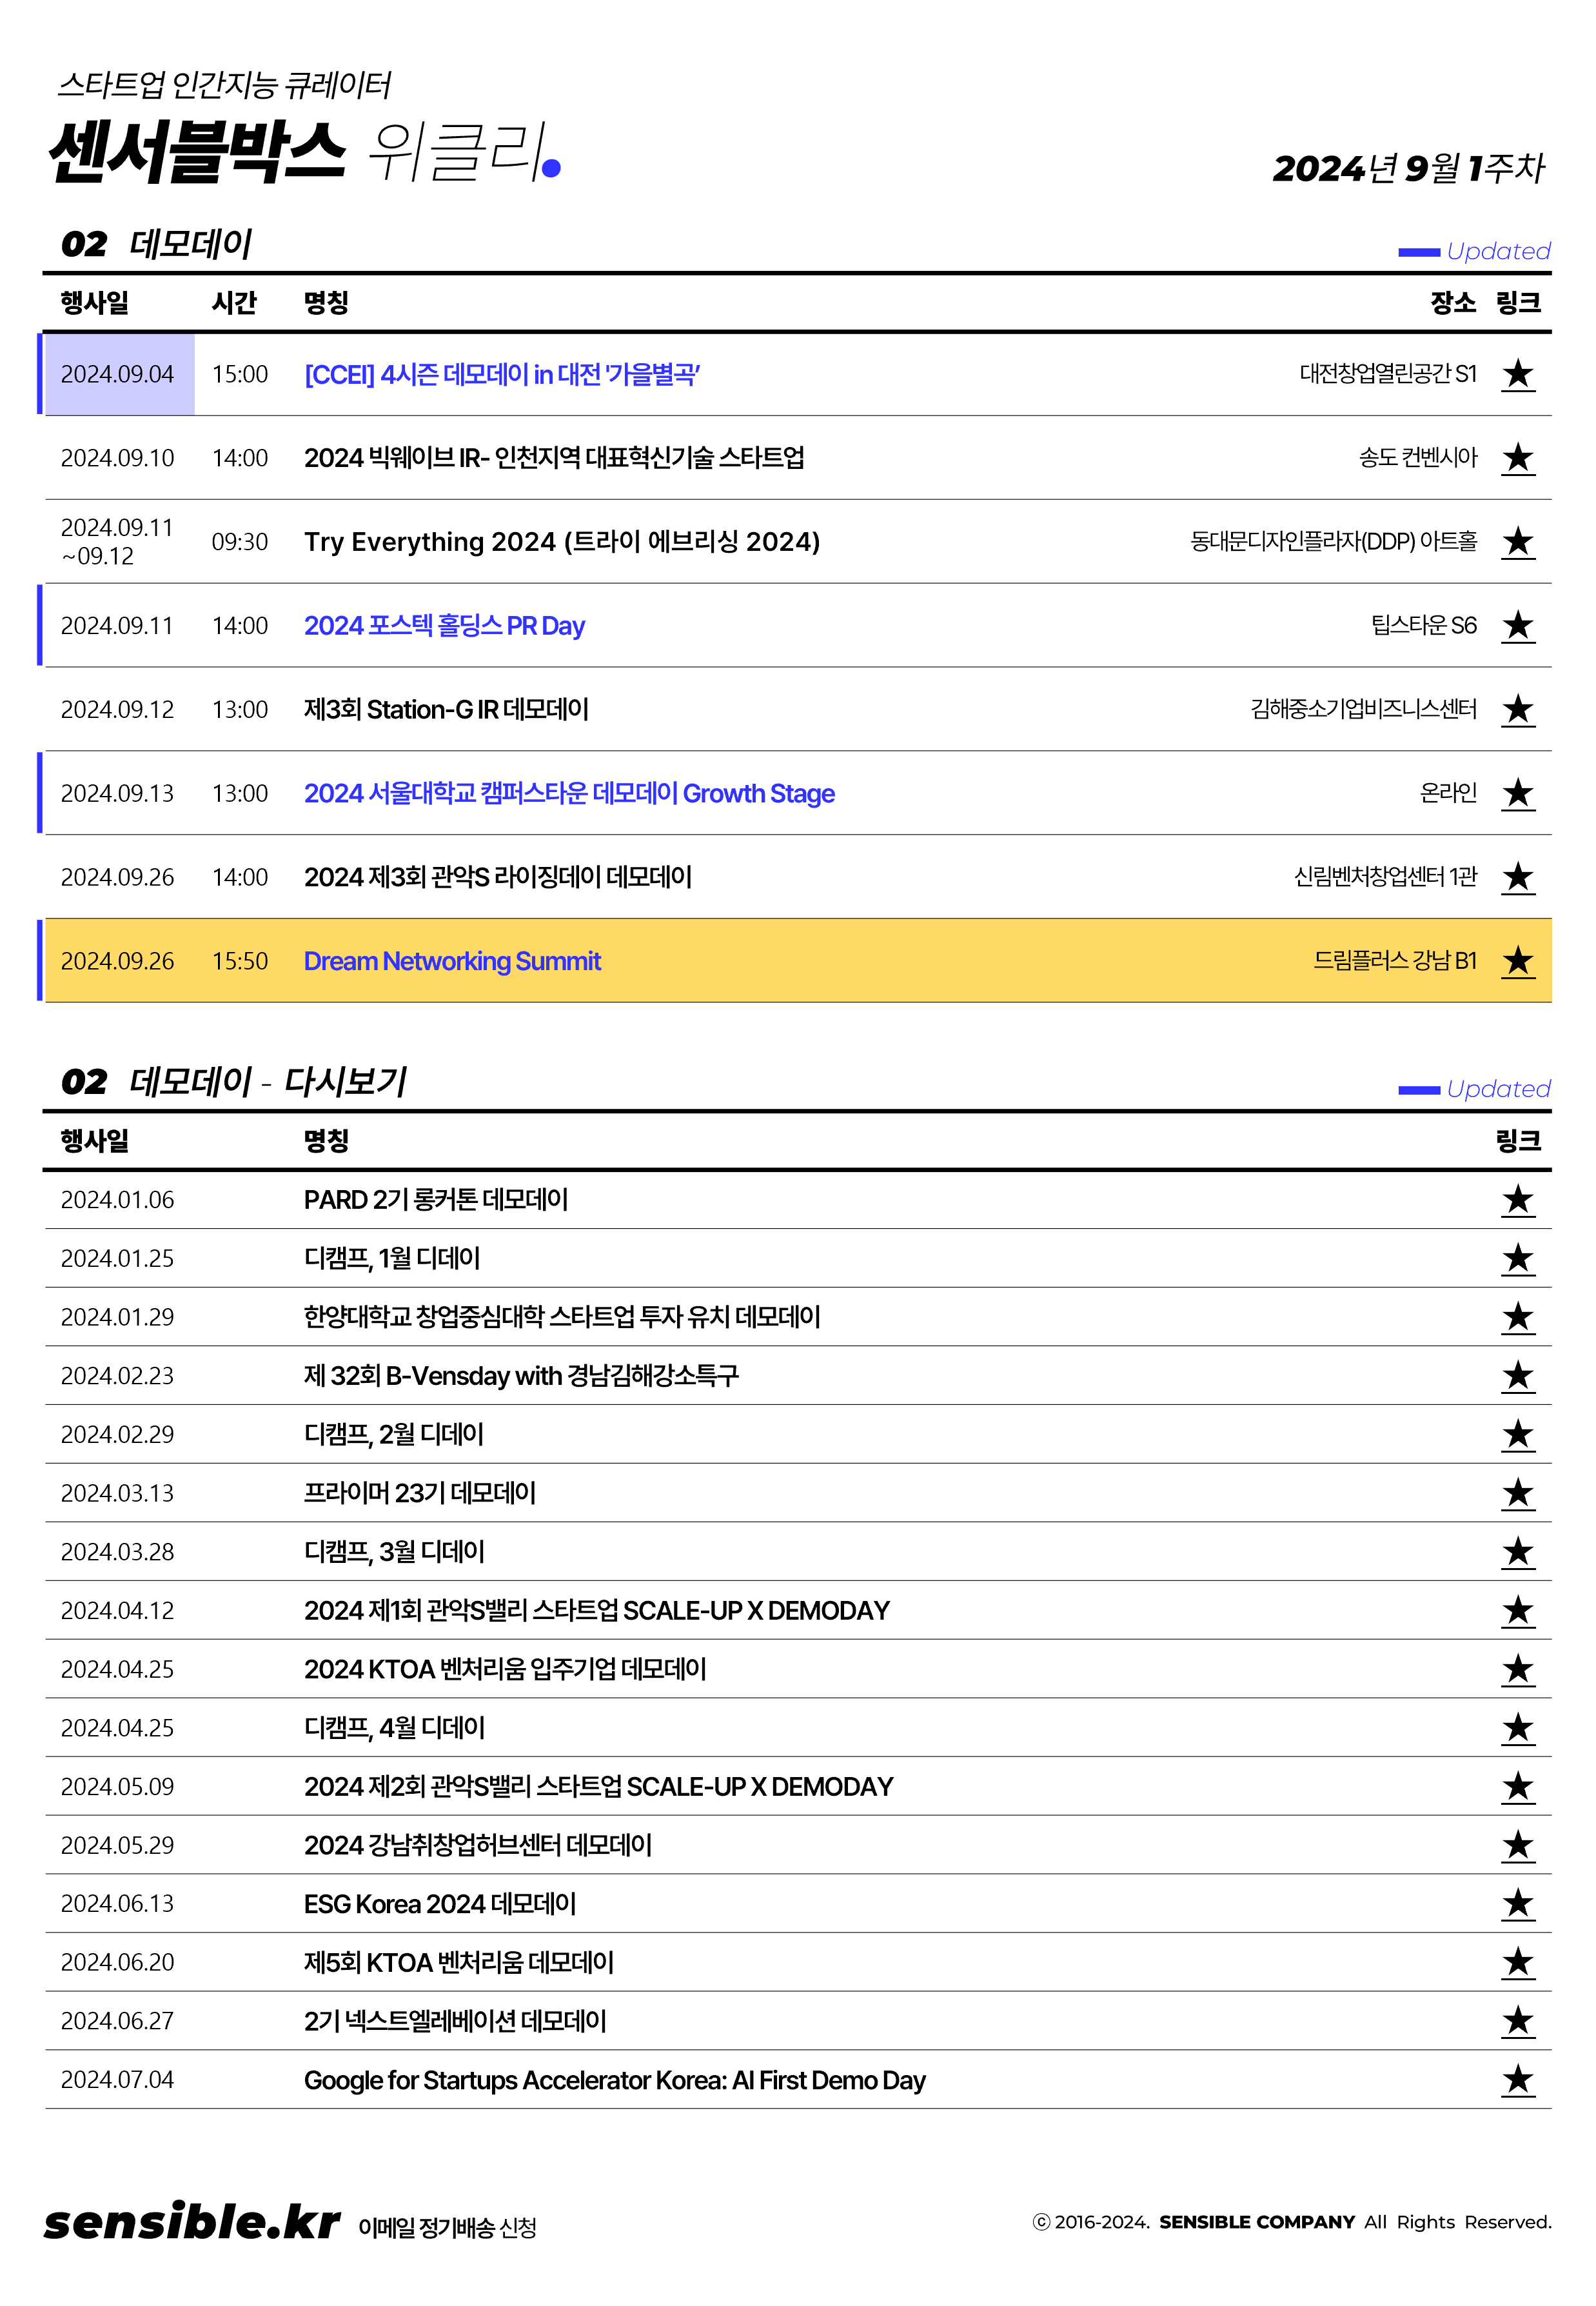Select PARD 2기 롱커톤 데모데이 title text

pos(436,1200)
